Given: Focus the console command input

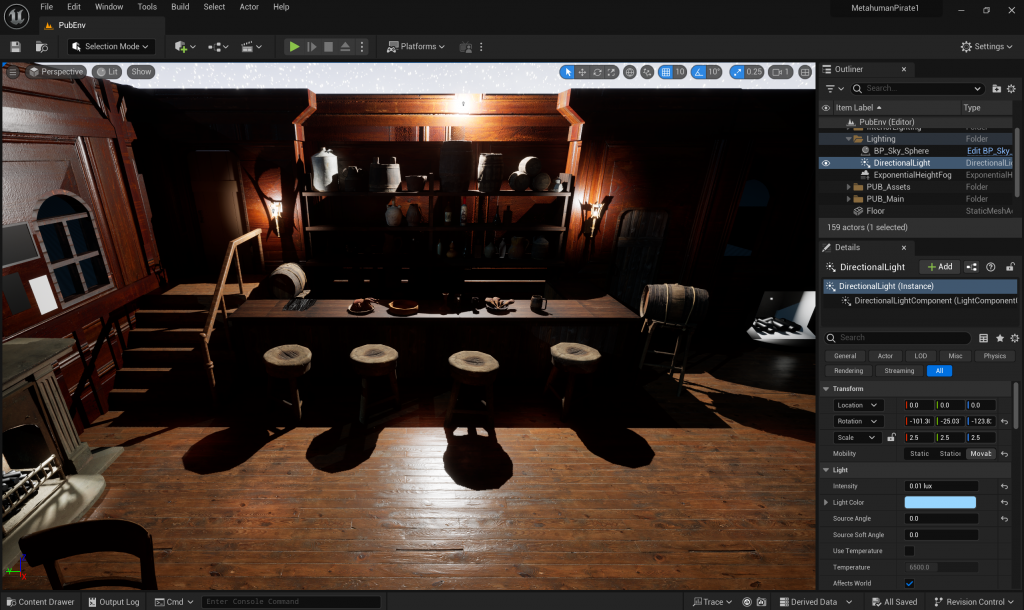Looking at the screenshot, I should click(x=291, y=602).
